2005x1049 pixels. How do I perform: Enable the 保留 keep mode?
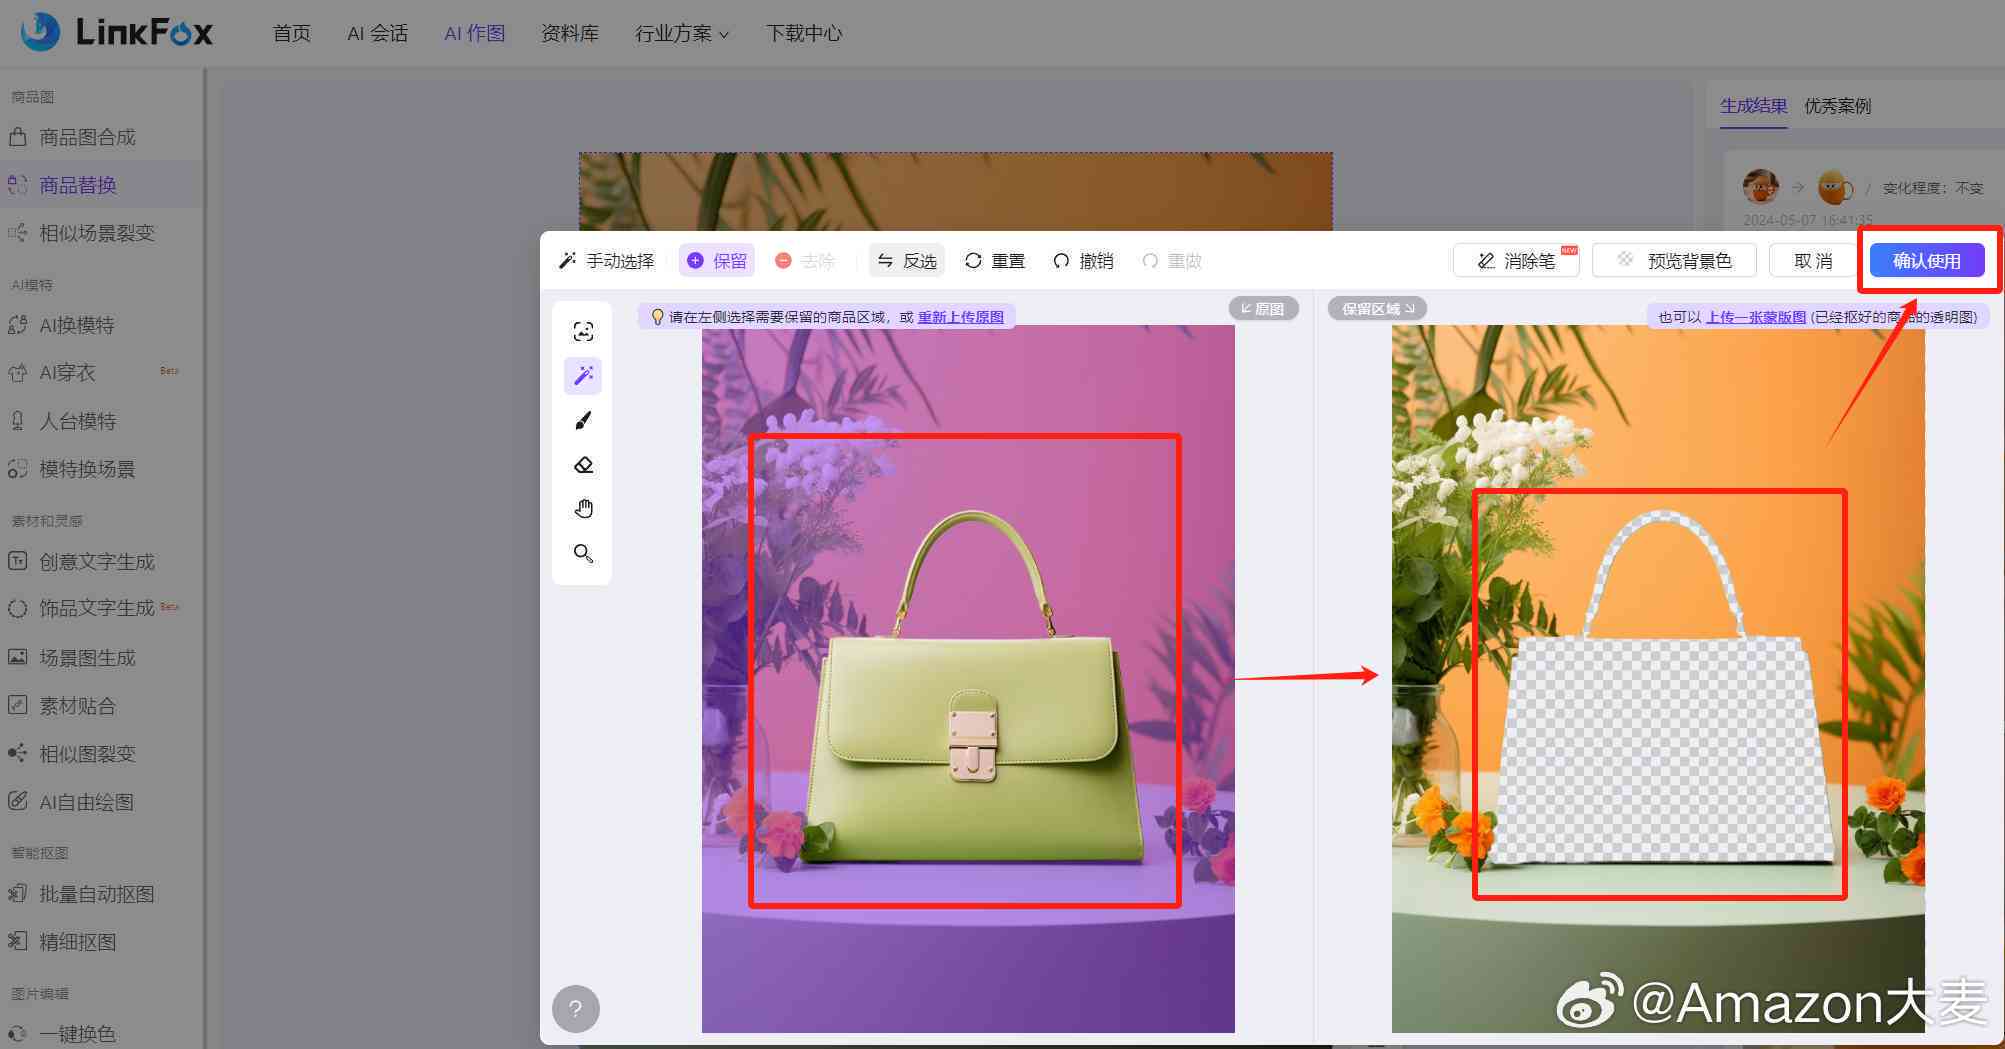(717, 261)
